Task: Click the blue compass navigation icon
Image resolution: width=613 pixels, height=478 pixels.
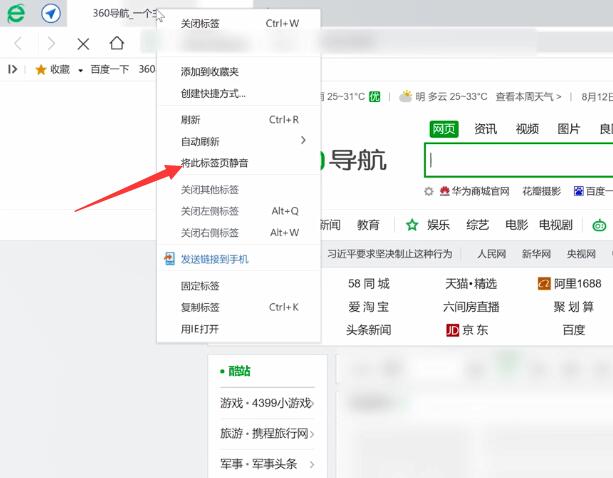Action: (51, 13)
